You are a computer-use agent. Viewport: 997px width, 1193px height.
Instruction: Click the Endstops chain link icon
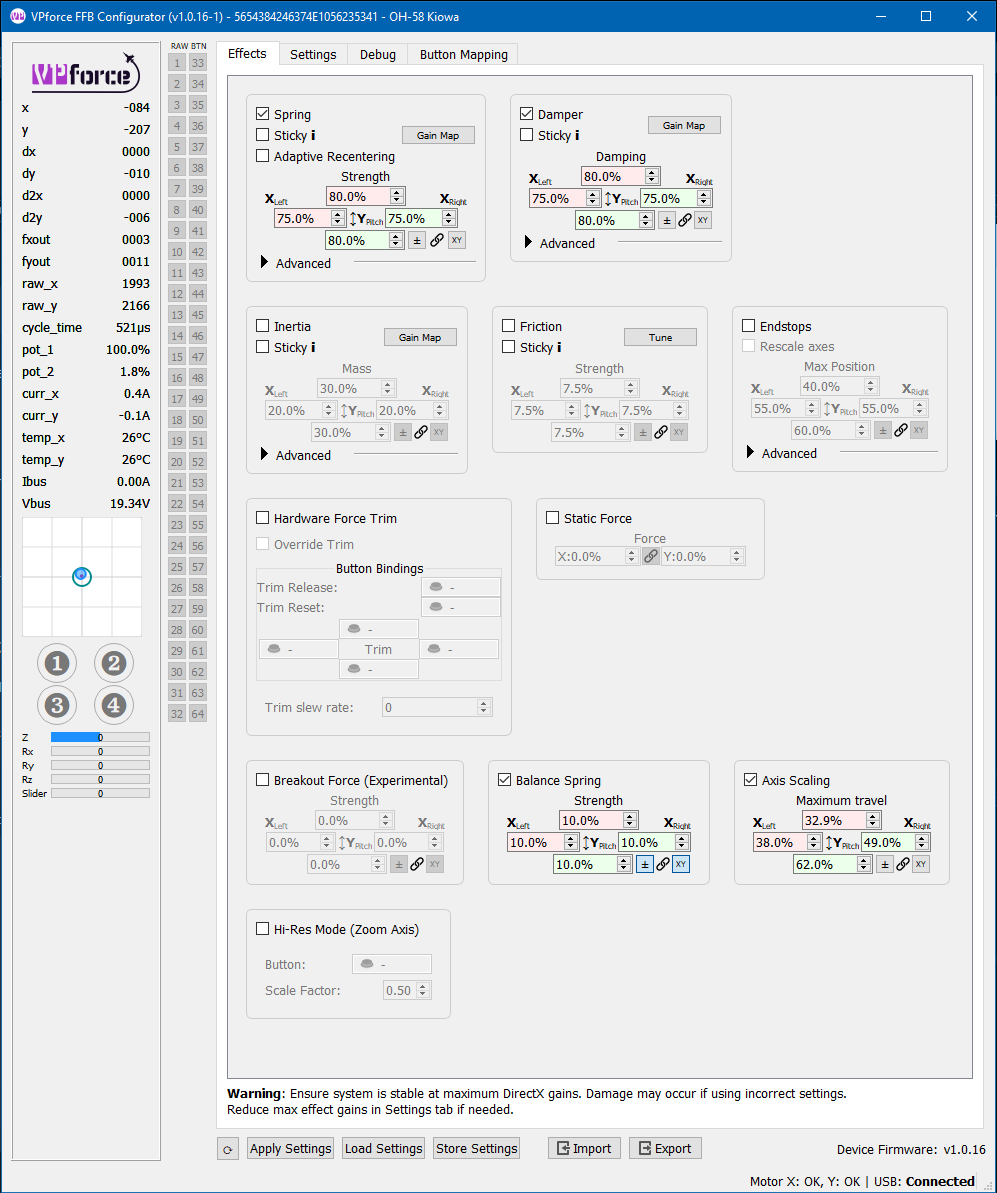901,430
